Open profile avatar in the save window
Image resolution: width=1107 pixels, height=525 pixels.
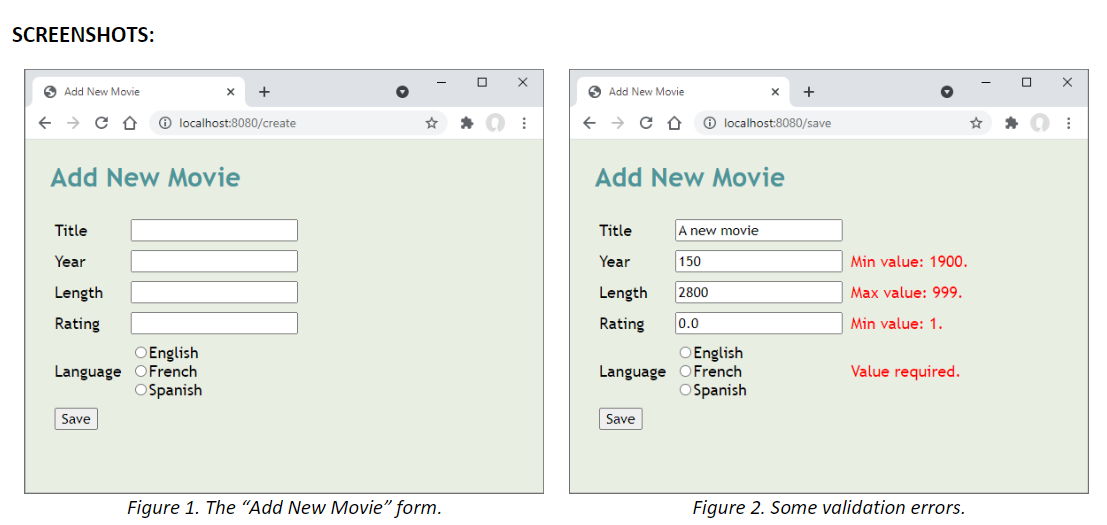pos(1040,123)
